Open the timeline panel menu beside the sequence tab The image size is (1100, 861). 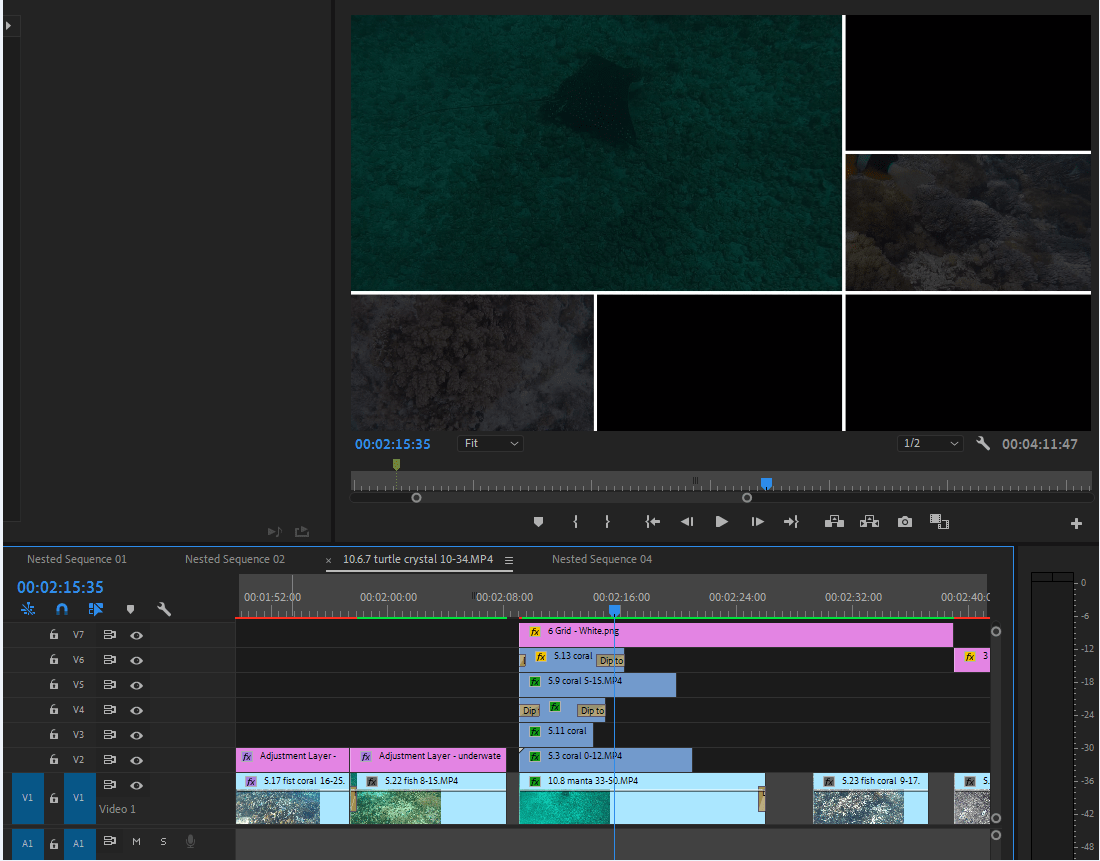click(x=510, y=561)
